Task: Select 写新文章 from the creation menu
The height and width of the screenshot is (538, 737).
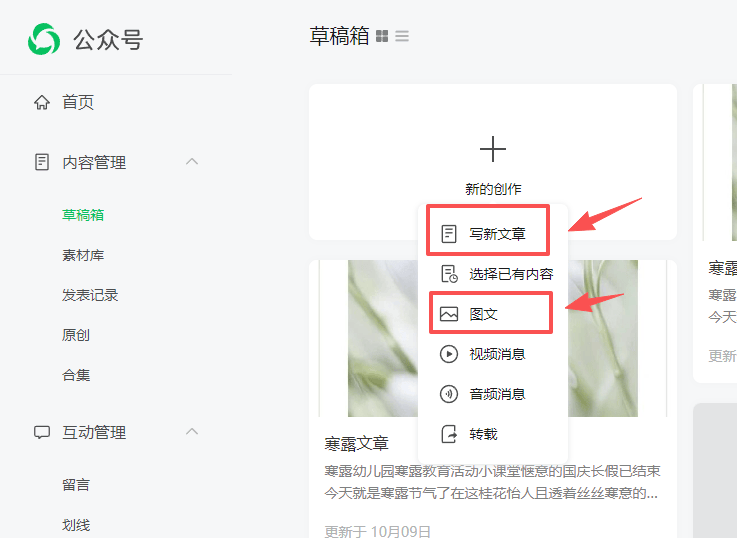Action: (x=496, y=234)
